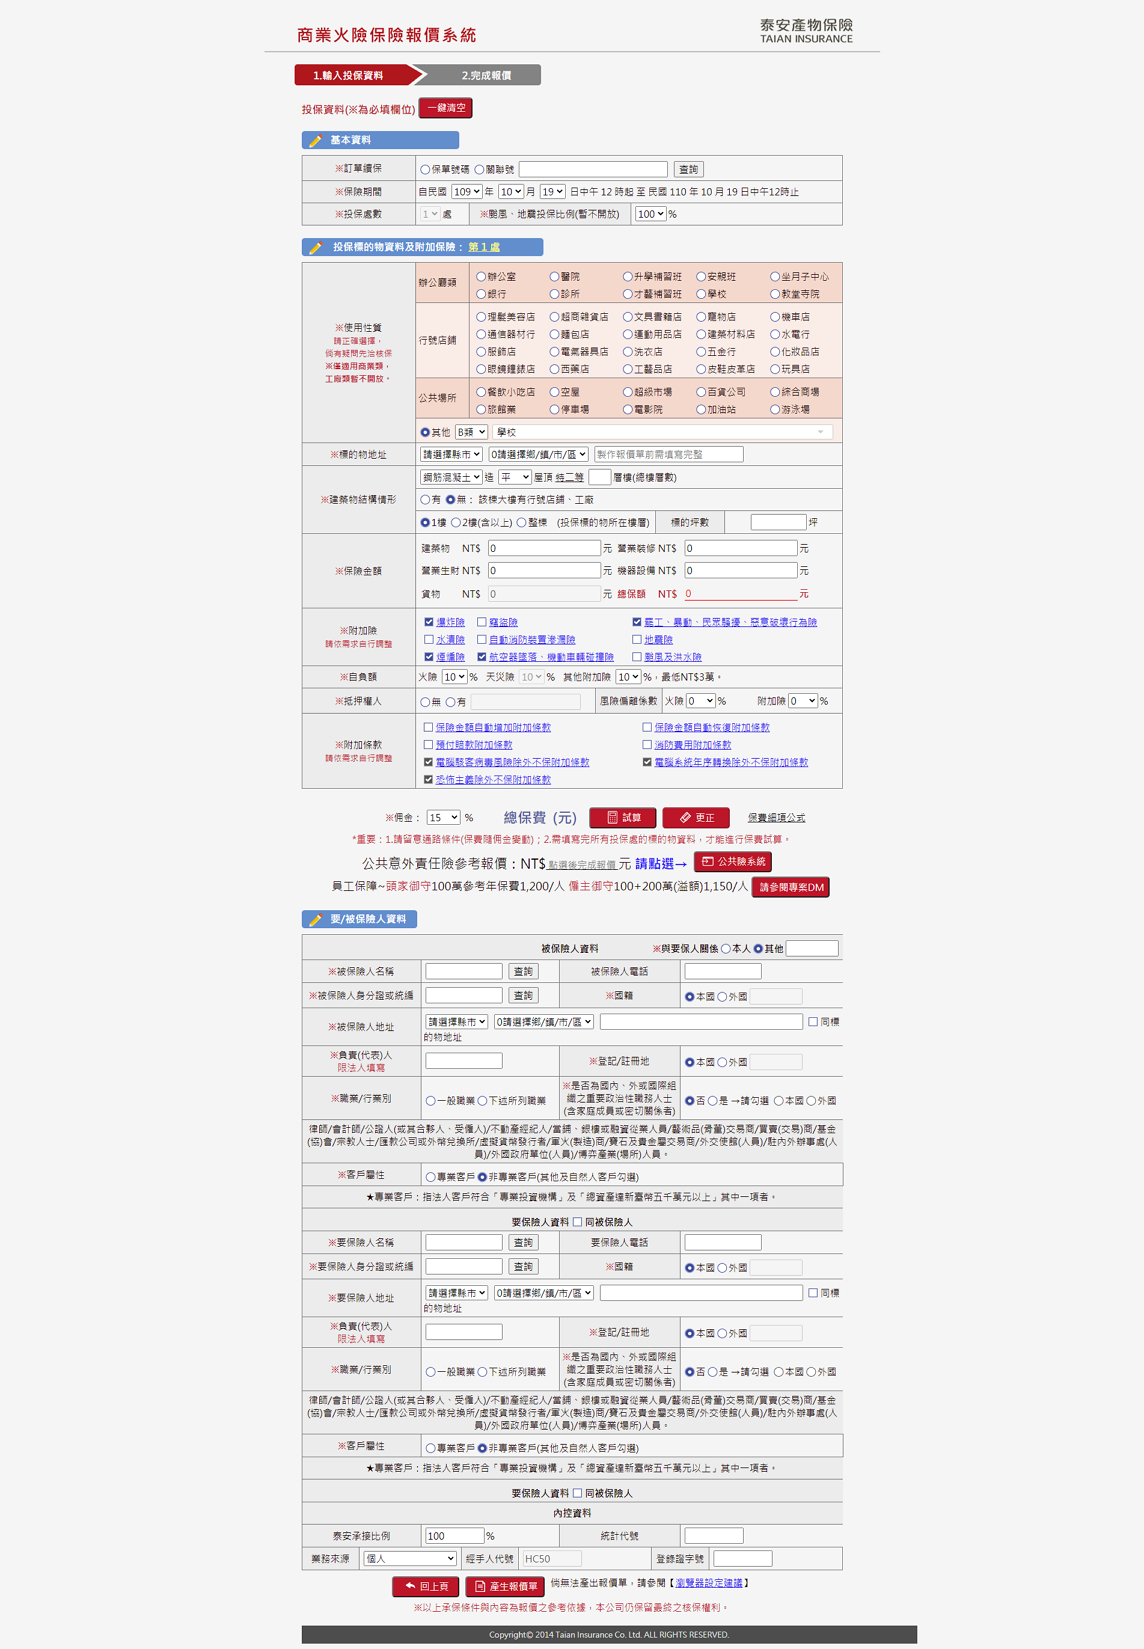Select the 1.輸入投保資料 step tab
The height and width of the screenshot is (1649, 1144).
(350, 76)
